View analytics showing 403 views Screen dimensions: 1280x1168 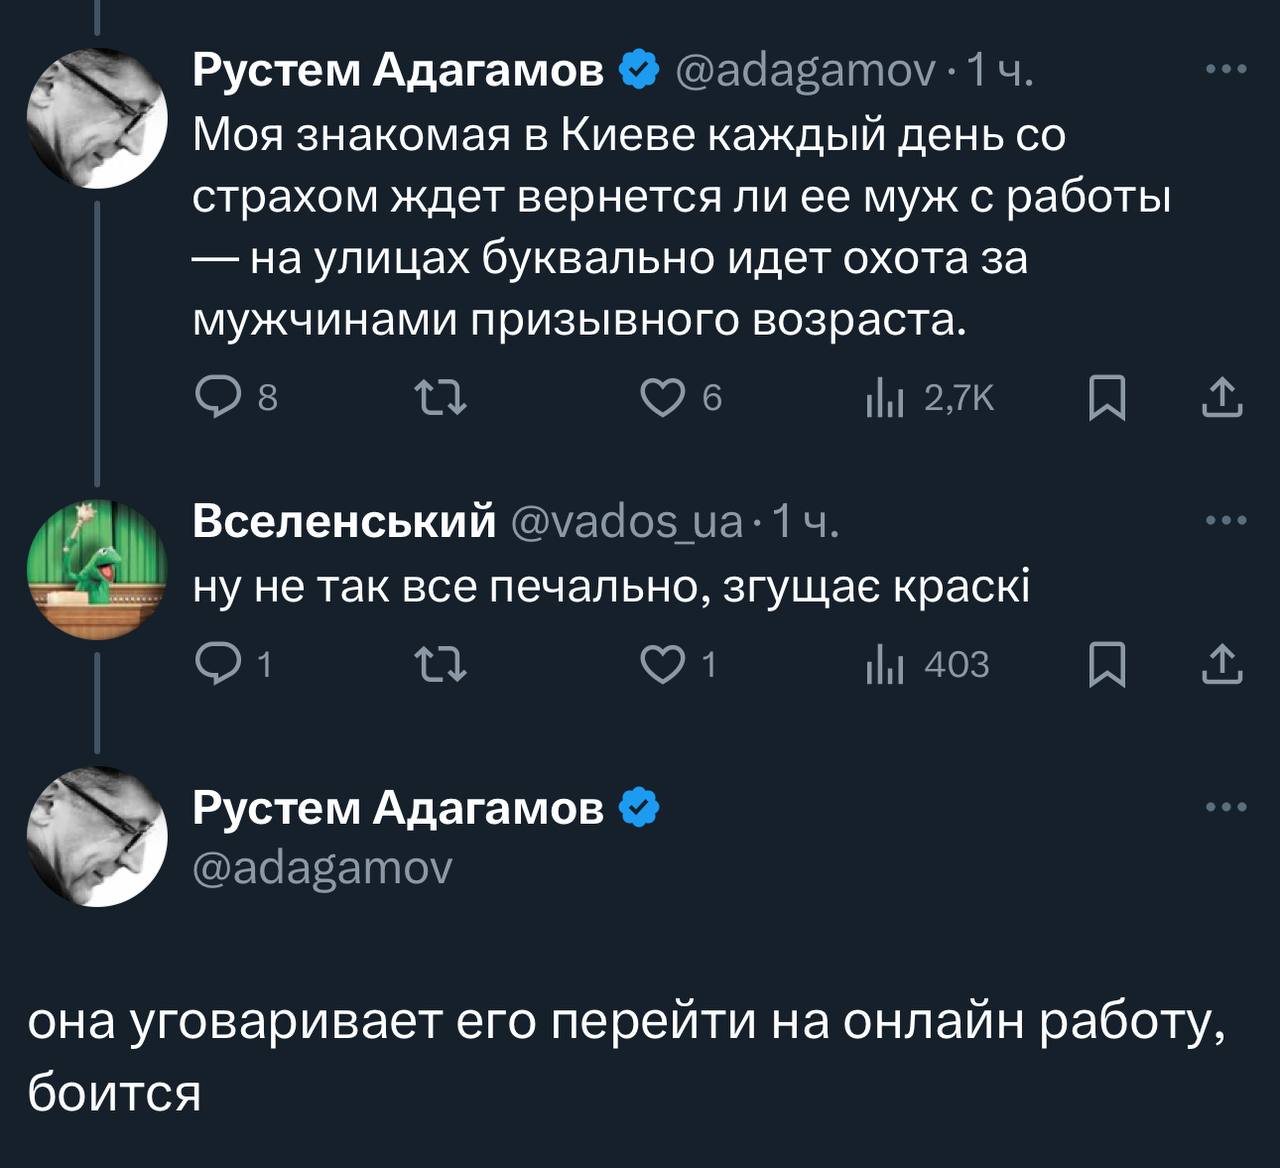927,664
